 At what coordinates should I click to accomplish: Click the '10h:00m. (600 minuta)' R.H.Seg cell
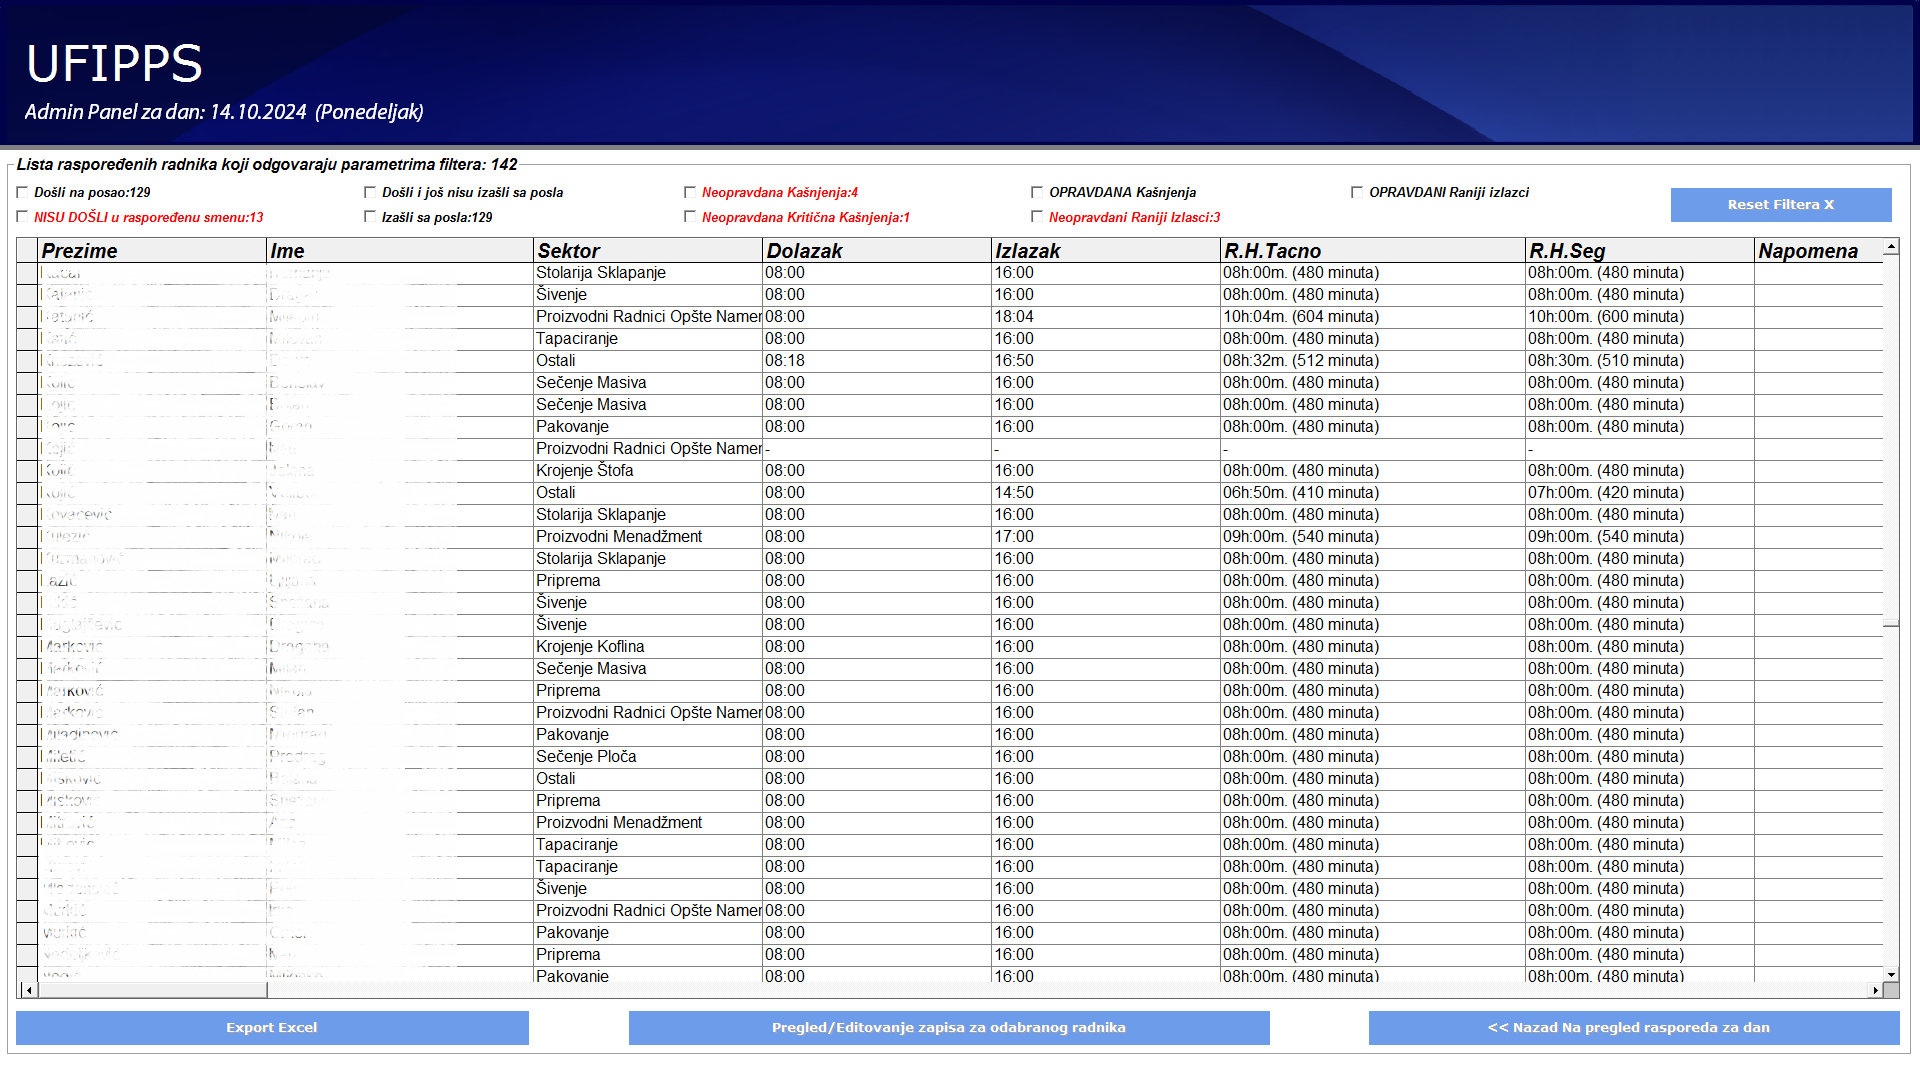pos(1640,317)
